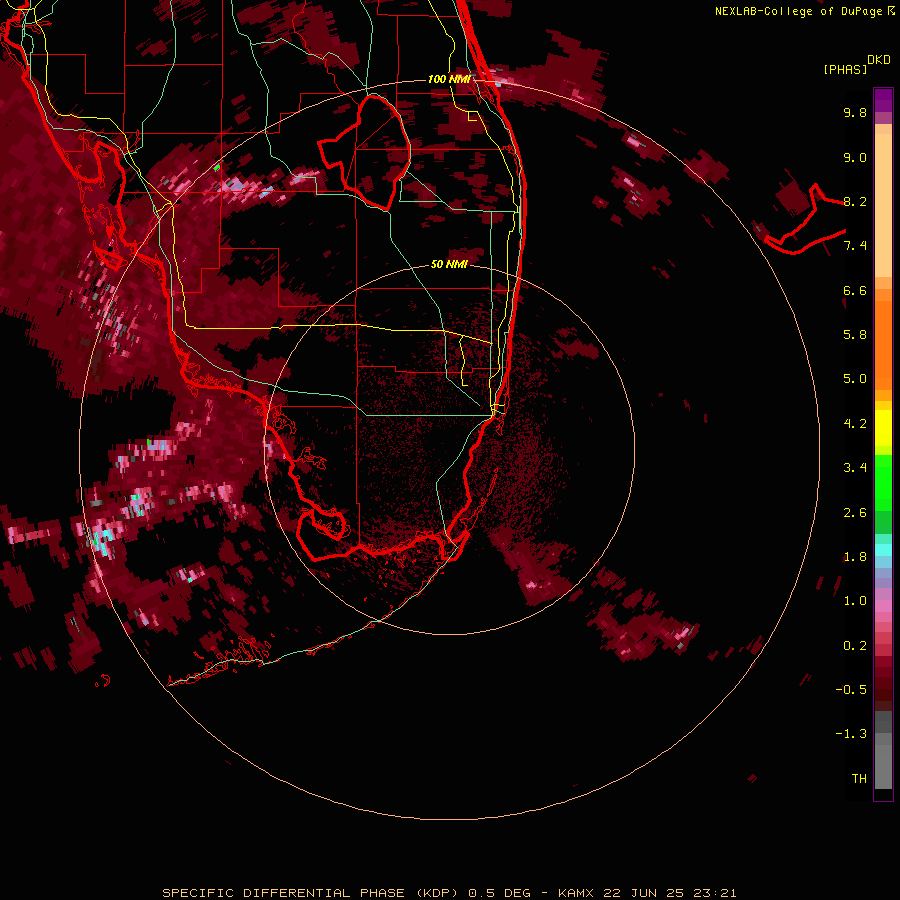Click the 6.6 value on color scale
The image size is (900, 900).
click(x=855, y=290)
